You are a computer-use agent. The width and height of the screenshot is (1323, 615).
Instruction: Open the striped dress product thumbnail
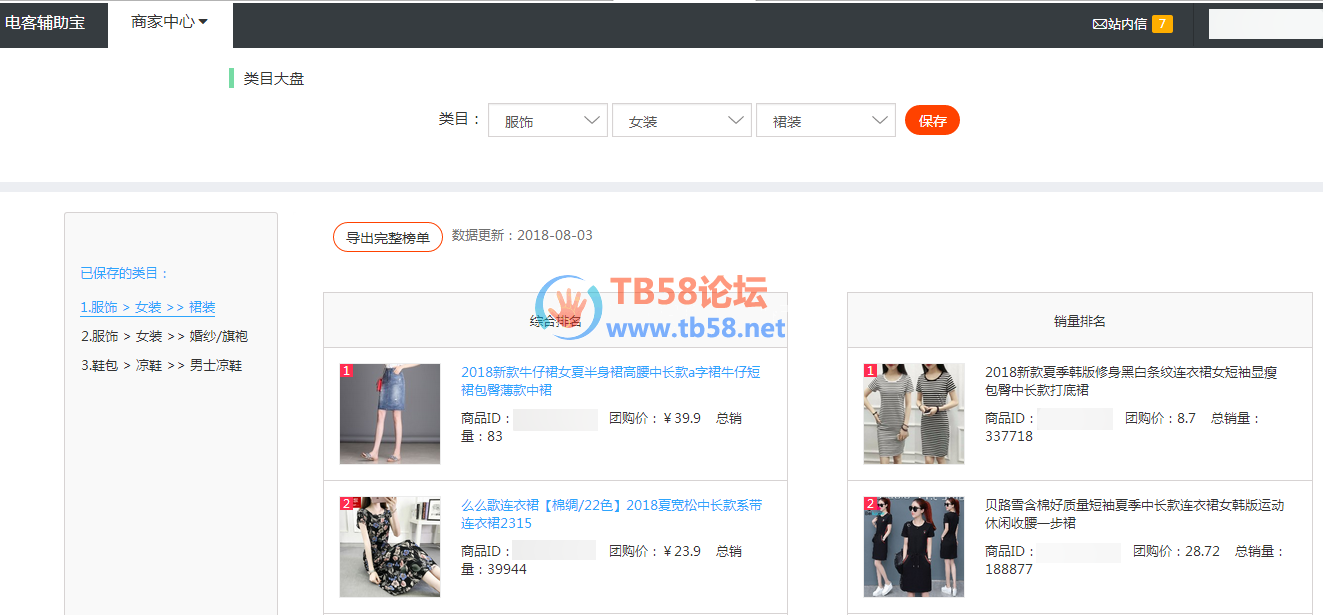click(914, 413)
